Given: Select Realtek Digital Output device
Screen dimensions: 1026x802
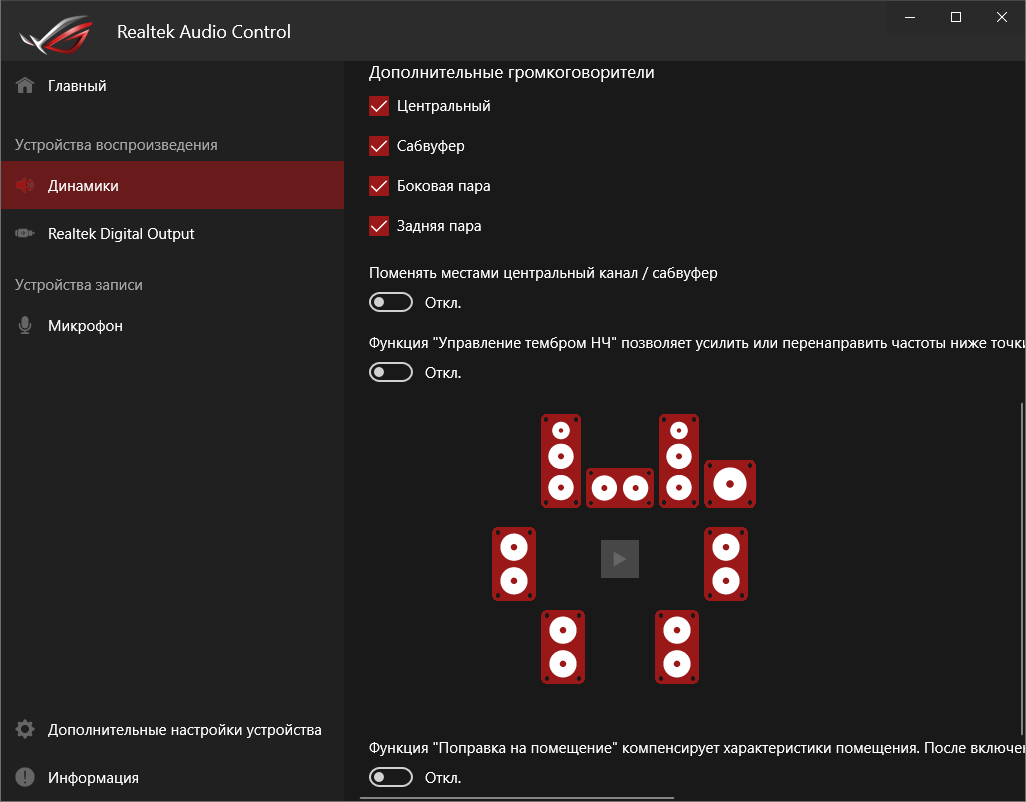Looking at the screenshot, I should pos(121,234).
